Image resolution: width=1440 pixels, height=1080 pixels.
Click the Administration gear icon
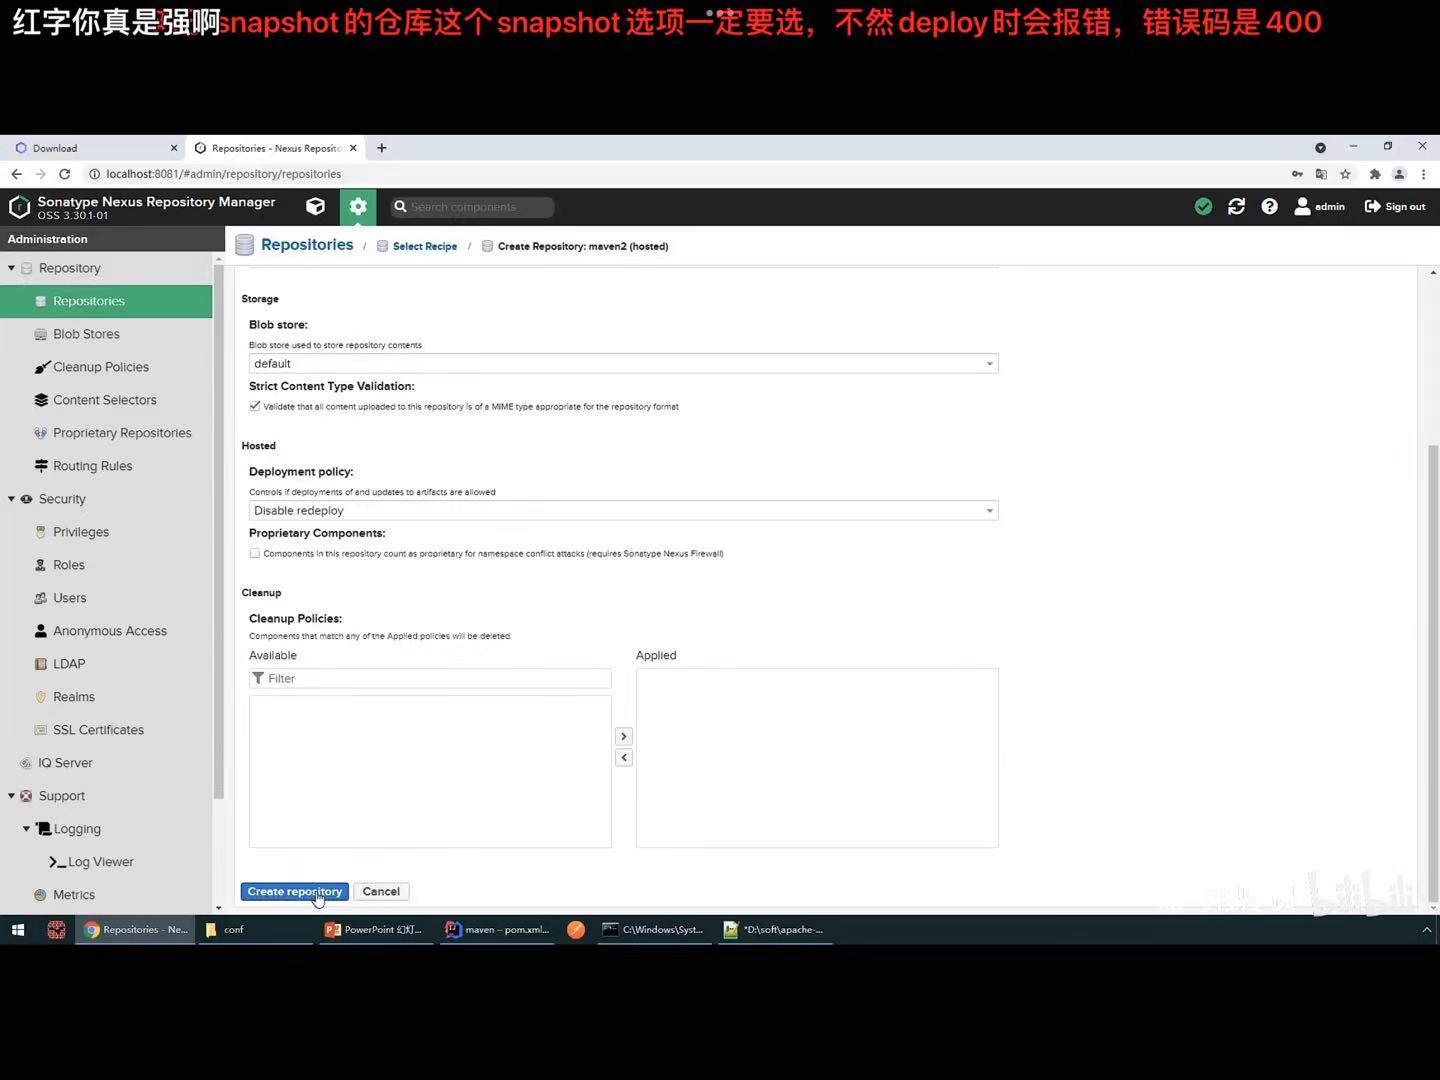(x=358, y=207)
